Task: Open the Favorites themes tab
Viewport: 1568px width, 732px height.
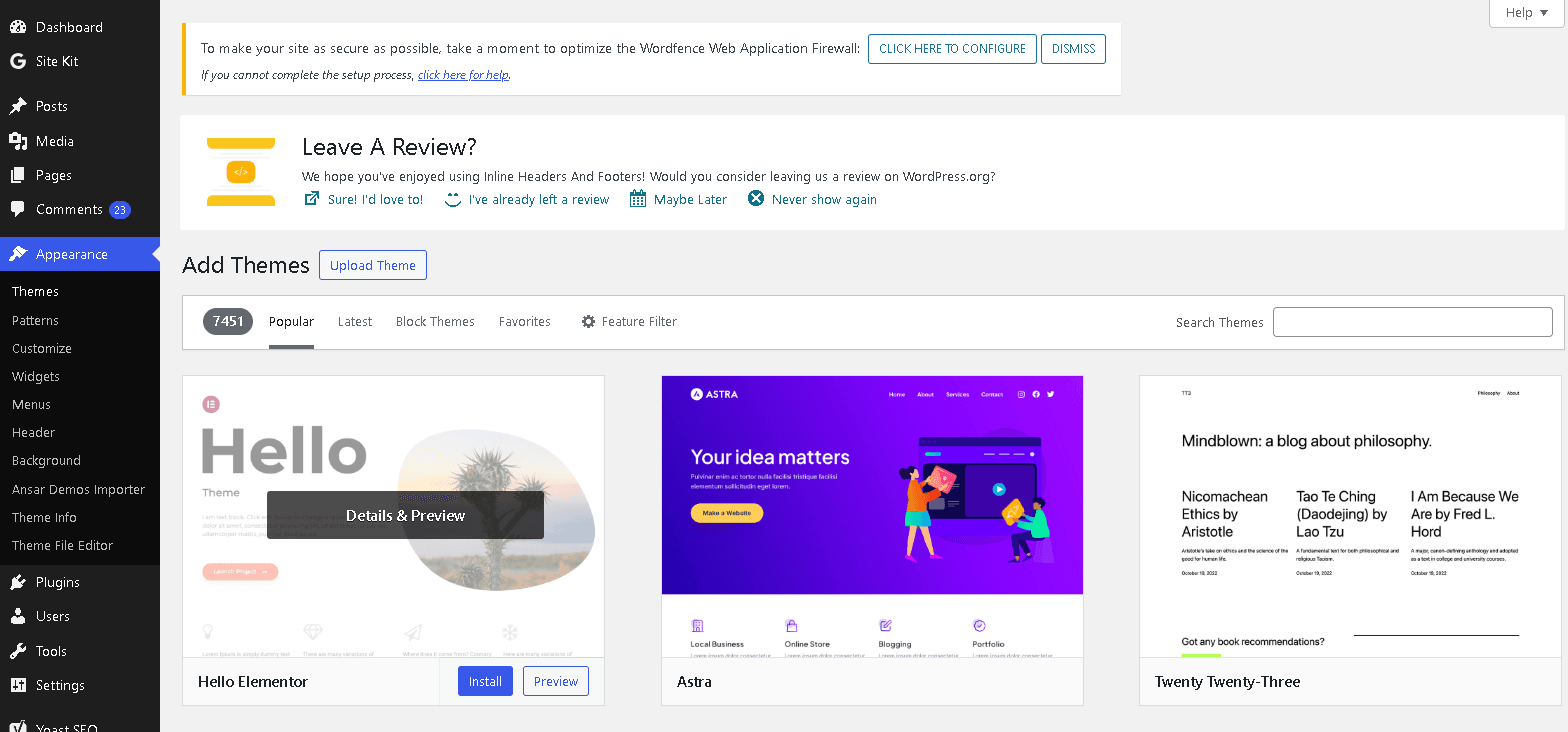Action: (x=525, y=322)
